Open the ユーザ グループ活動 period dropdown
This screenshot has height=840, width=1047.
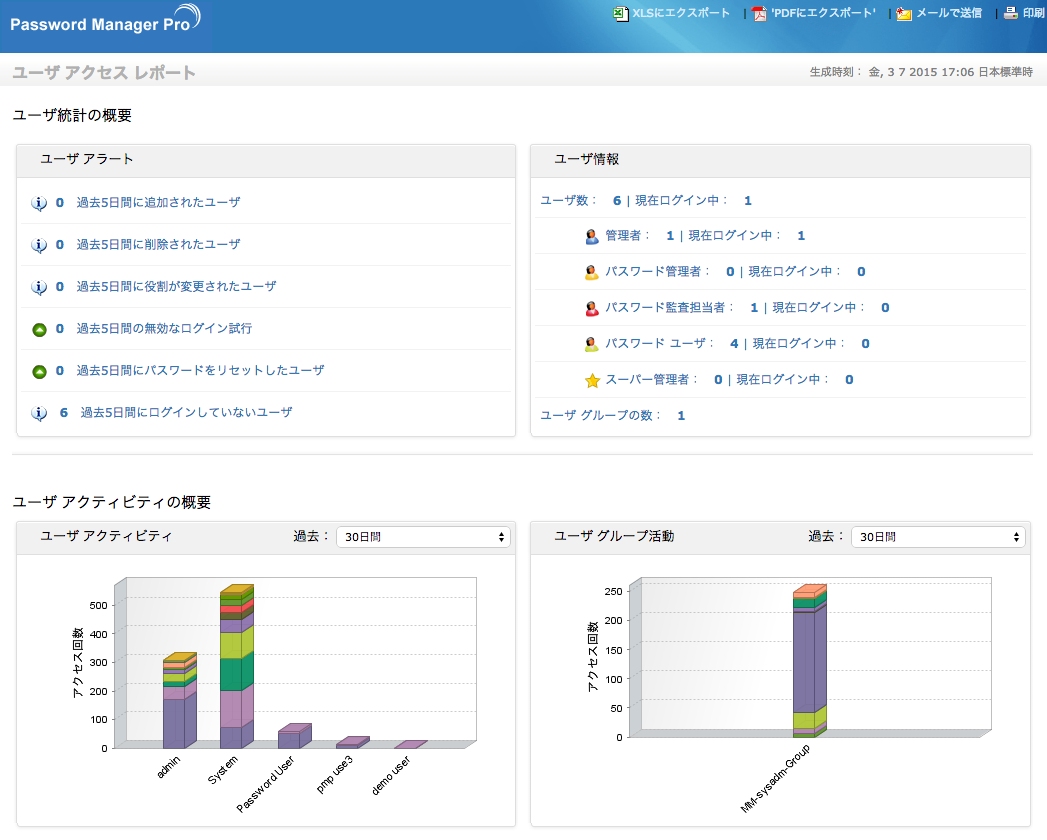click(938, 537)
